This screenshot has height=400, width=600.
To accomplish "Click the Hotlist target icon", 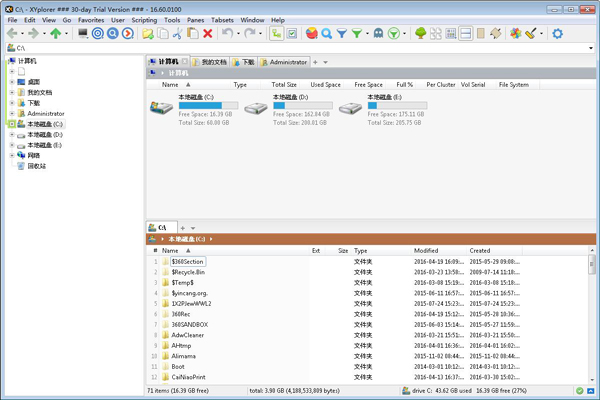I will (98, 34).
